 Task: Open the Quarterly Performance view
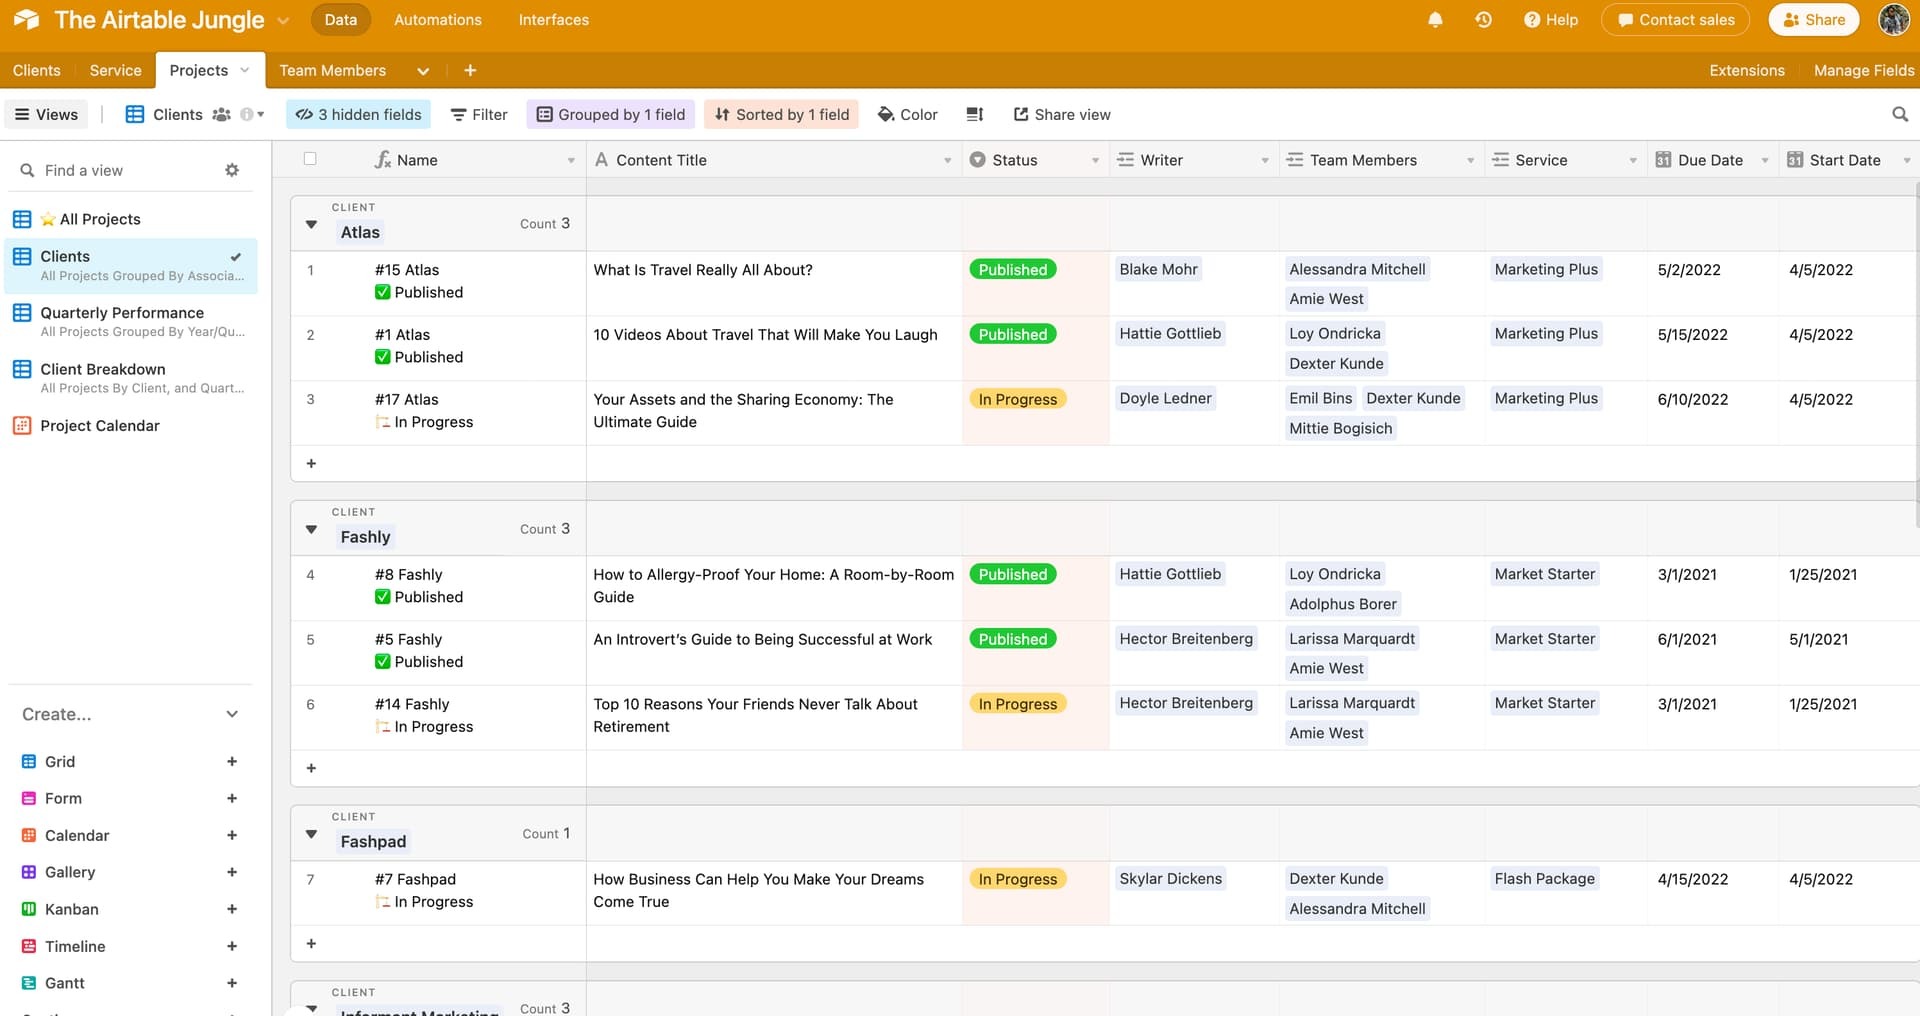131,321
